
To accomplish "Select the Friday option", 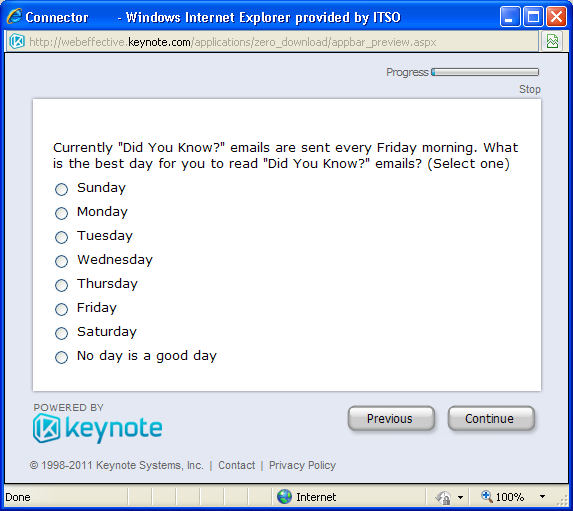I will click(x=61, y=309).
